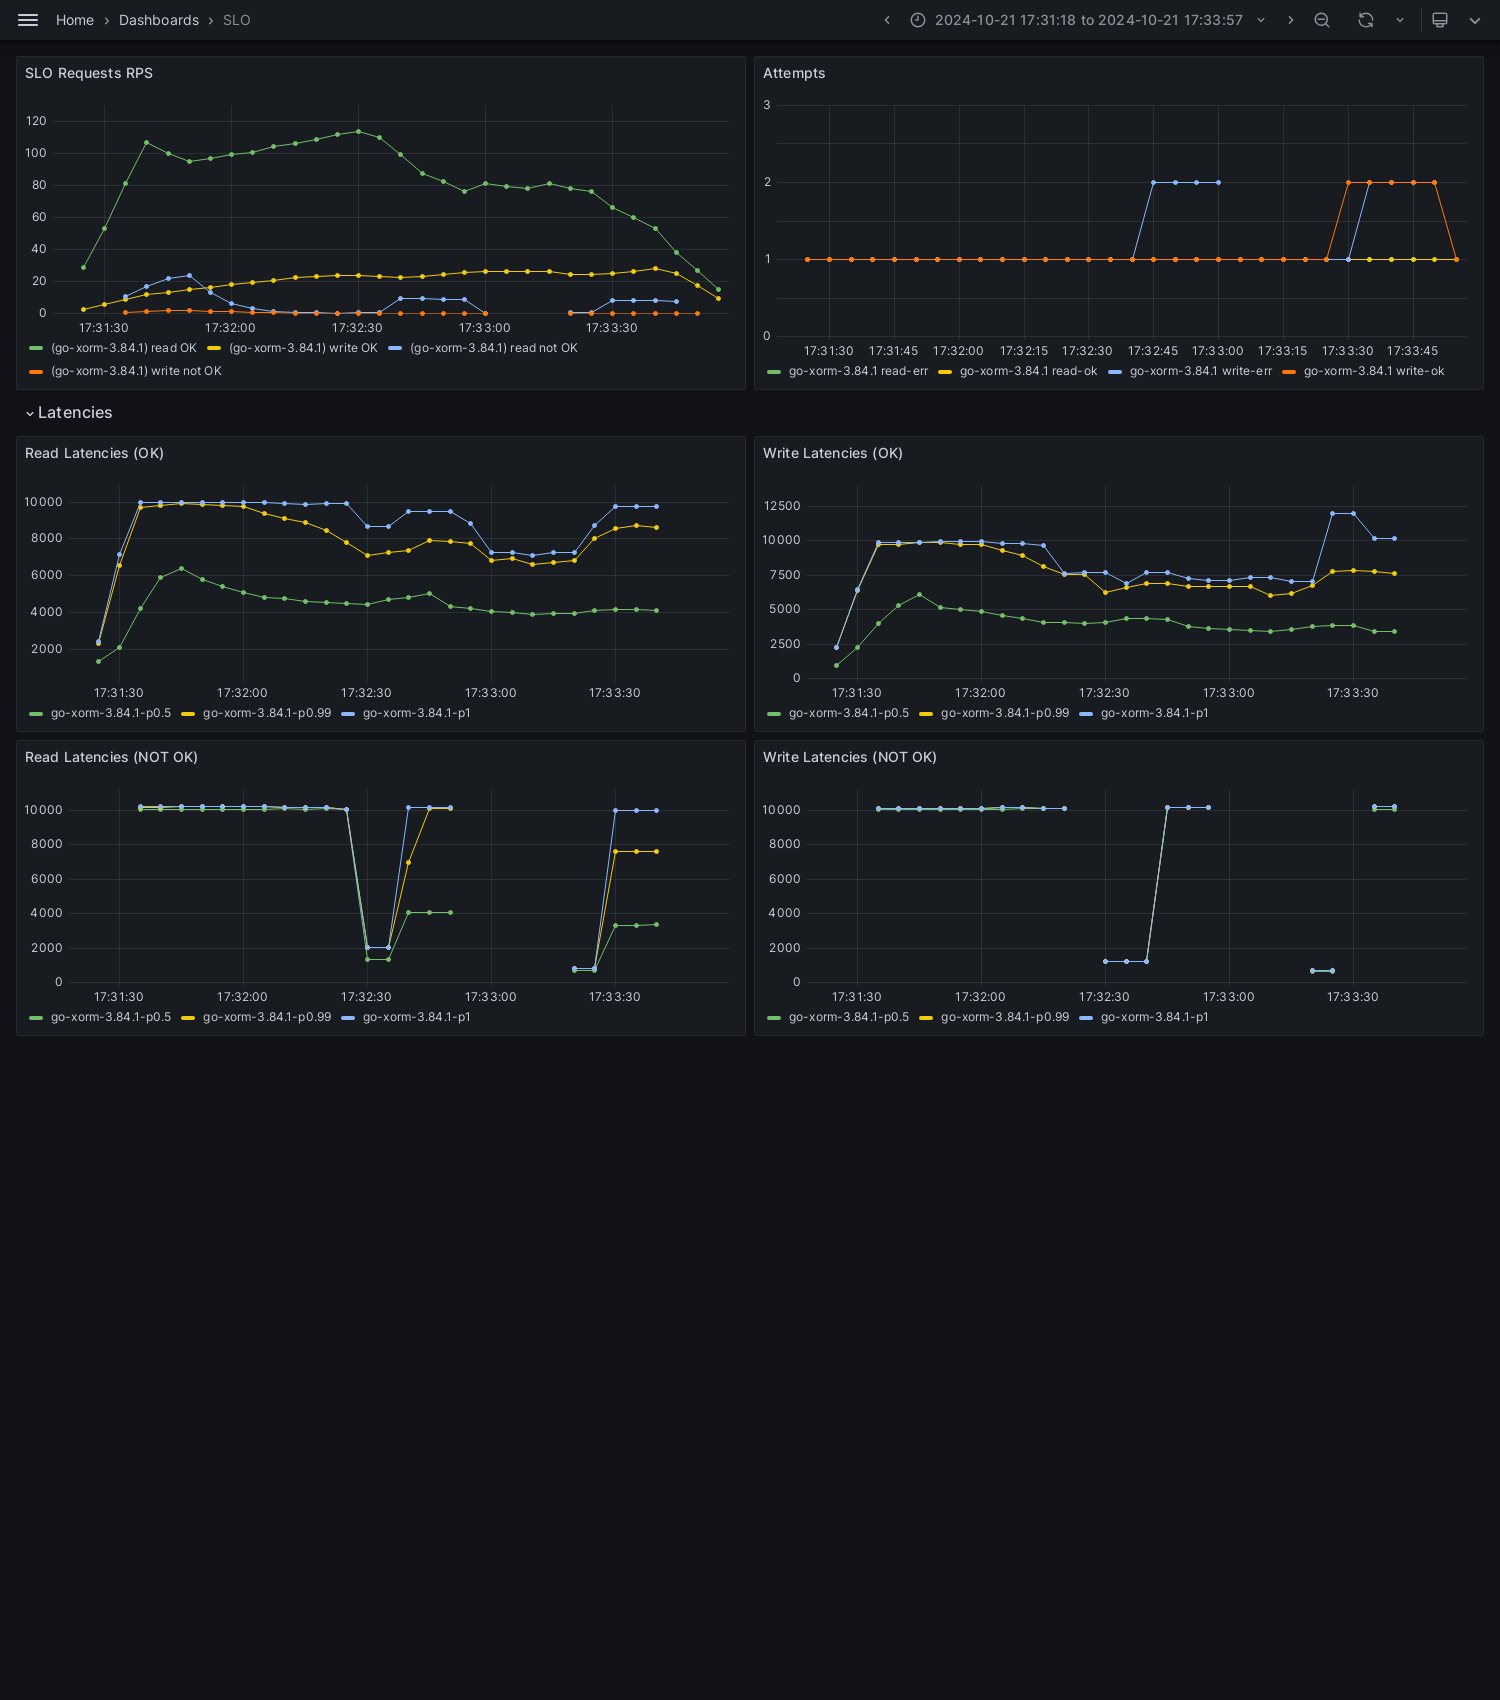Toggle TV/kiosk view mode icon
This screenshot has width=1500, height=1700.
1440,20
